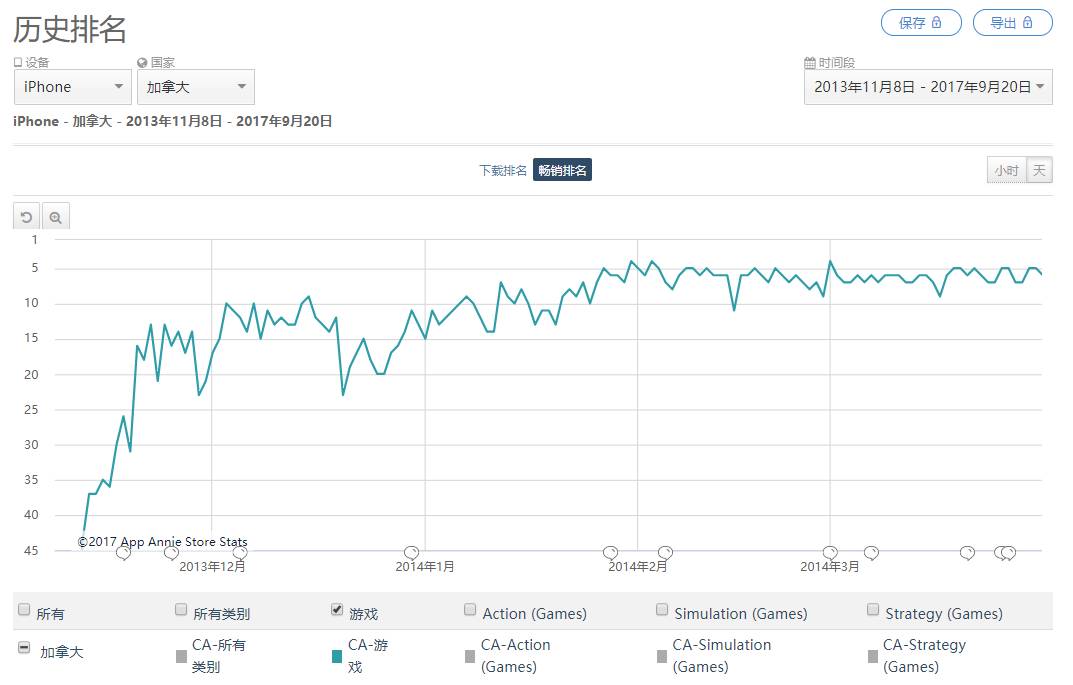Enable the Action (Games) checkbox
The width and height of the screenshot is (1073, 685).
click(x=470, y=610)
